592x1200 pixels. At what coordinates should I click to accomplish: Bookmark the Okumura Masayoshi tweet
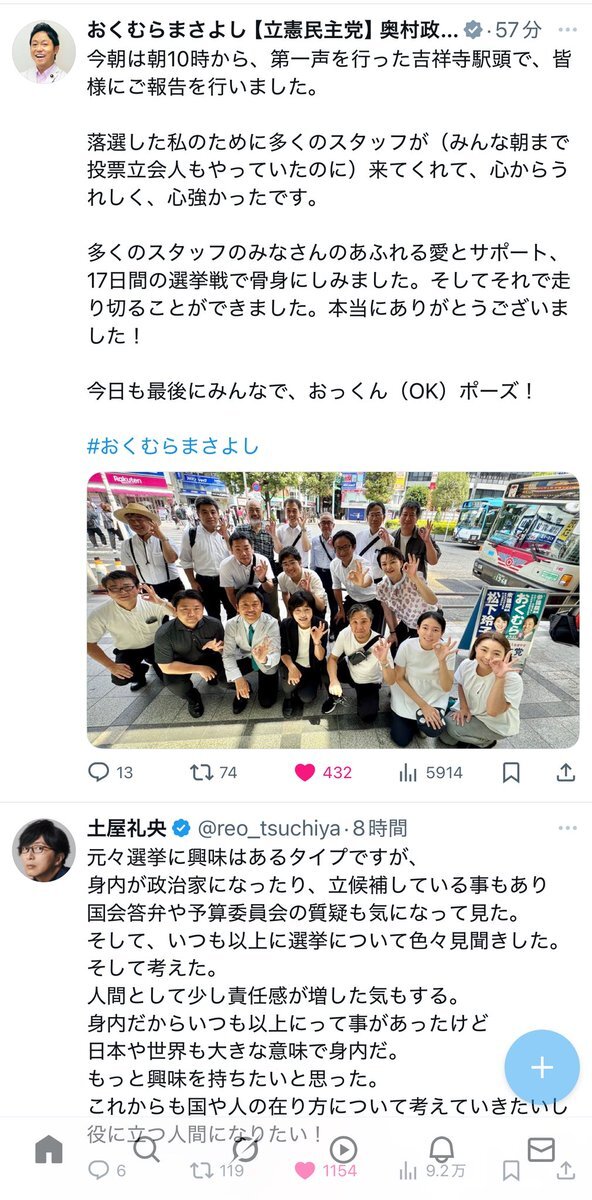(x=511, y=773)
